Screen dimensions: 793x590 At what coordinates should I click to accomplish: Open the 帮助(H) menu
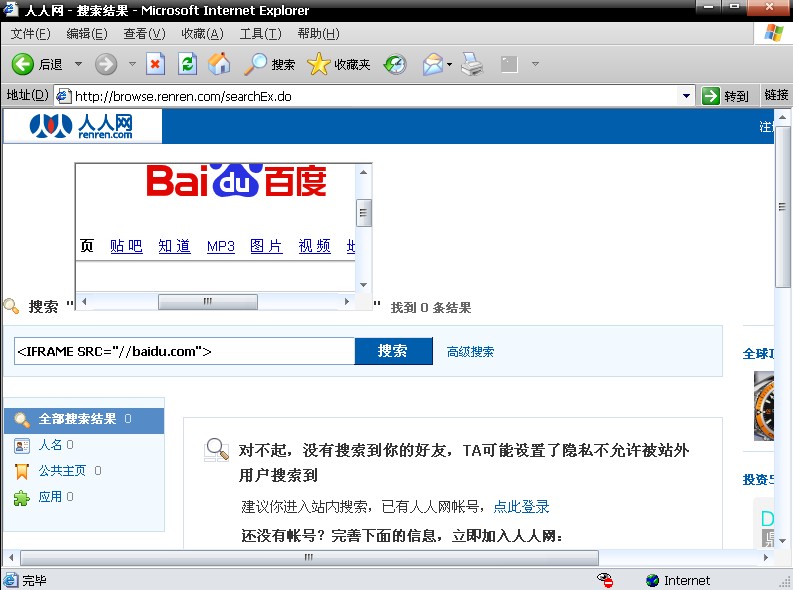click(318, 34)
